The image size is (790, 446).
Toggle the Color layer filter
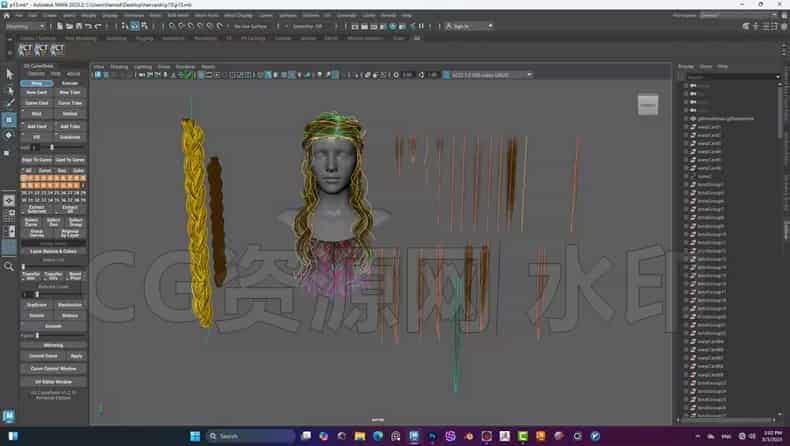[78, 171]
